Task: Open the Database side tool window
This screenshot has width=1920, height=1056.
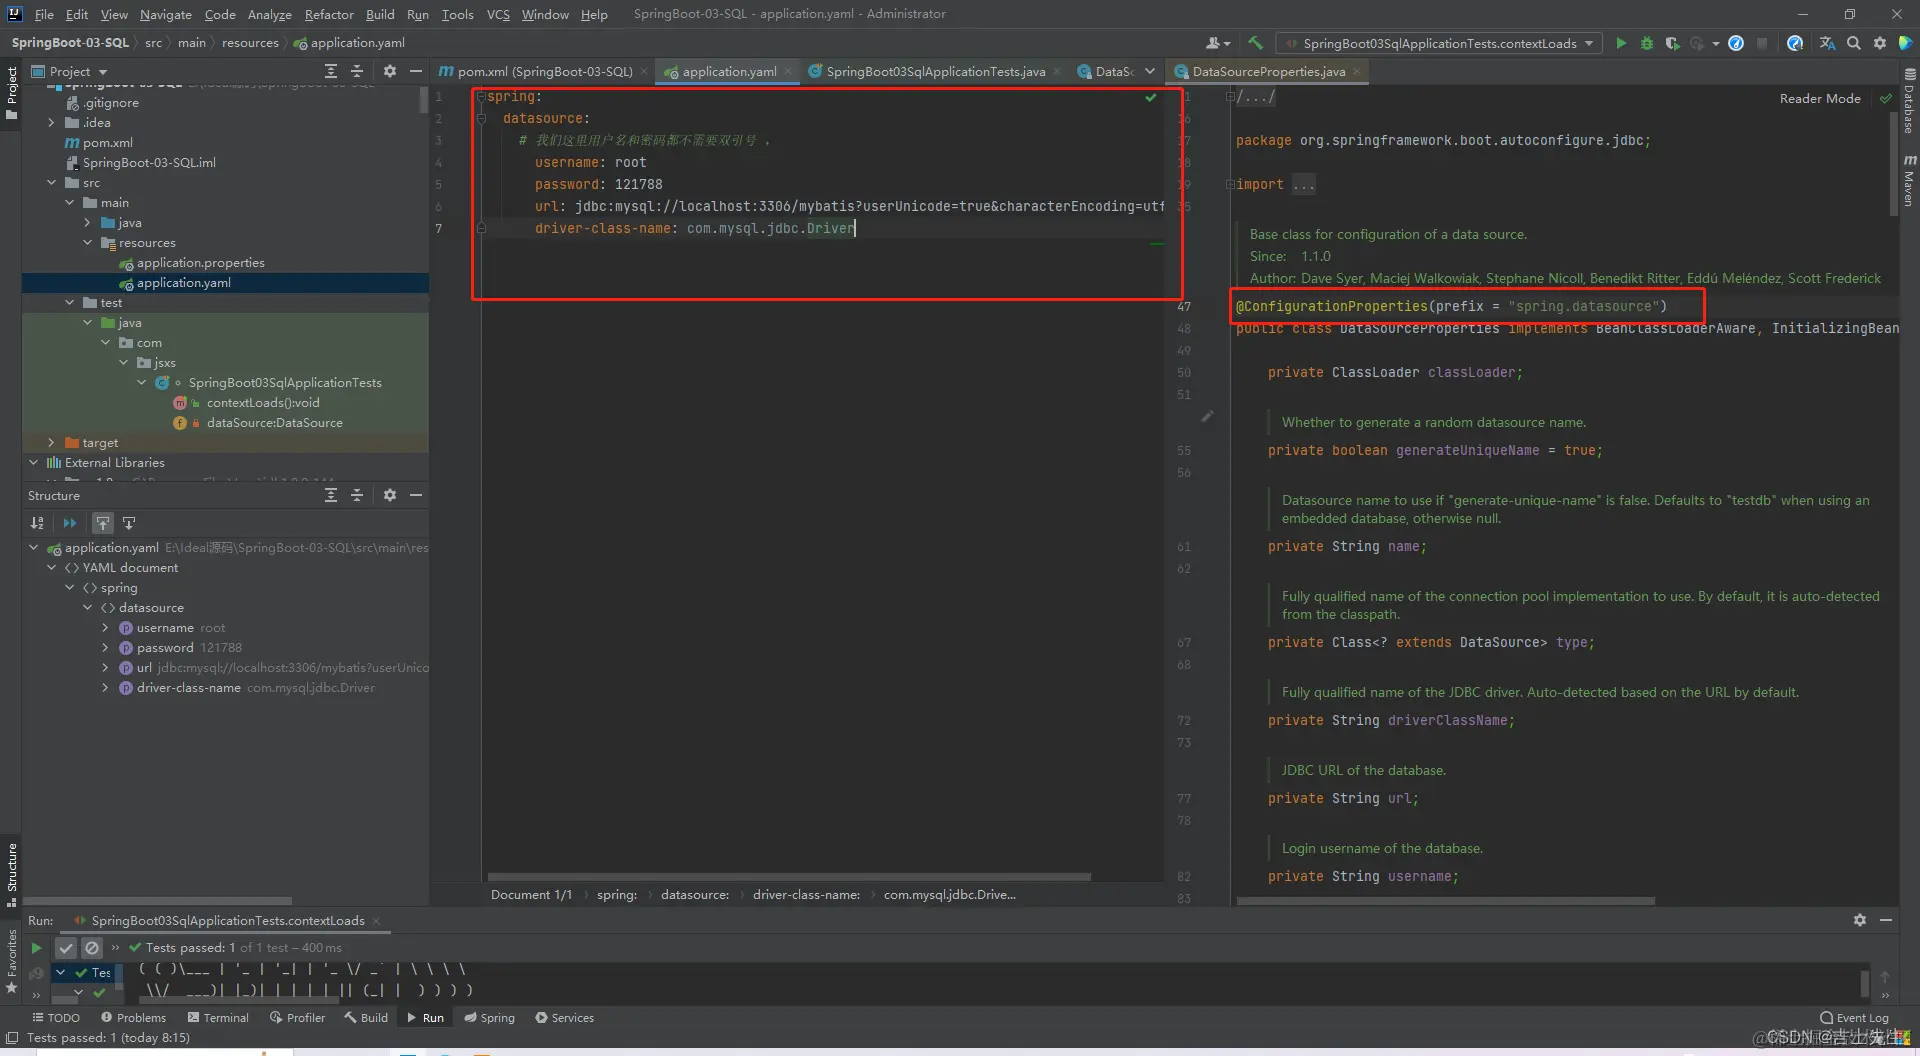Action: (x=1910, y=101)
